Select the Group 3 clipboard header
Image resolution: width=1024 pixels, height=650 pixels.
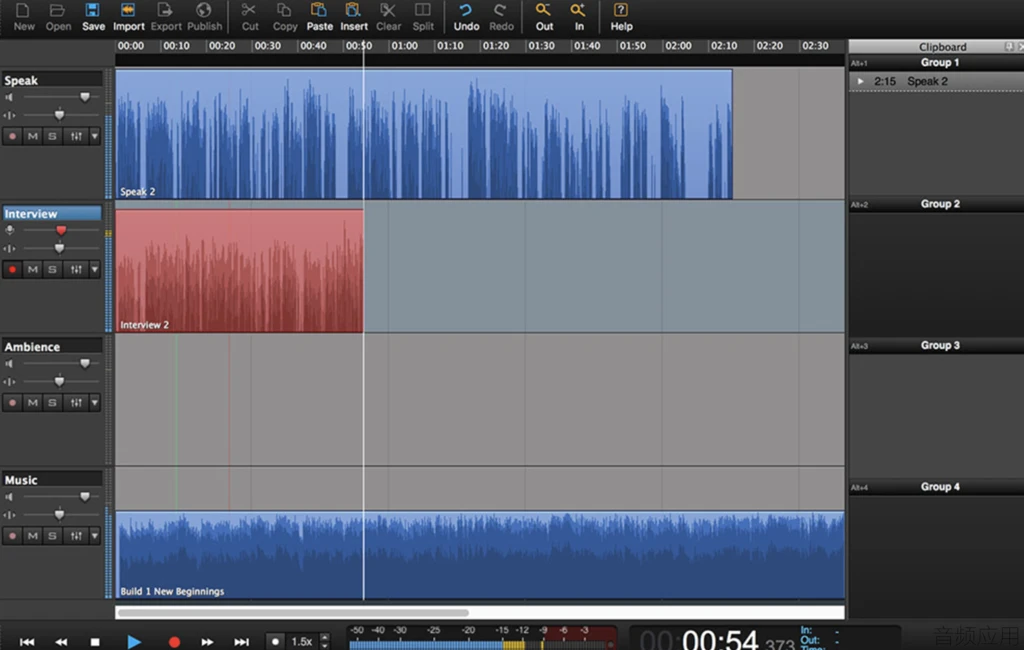tap(939, 346)
